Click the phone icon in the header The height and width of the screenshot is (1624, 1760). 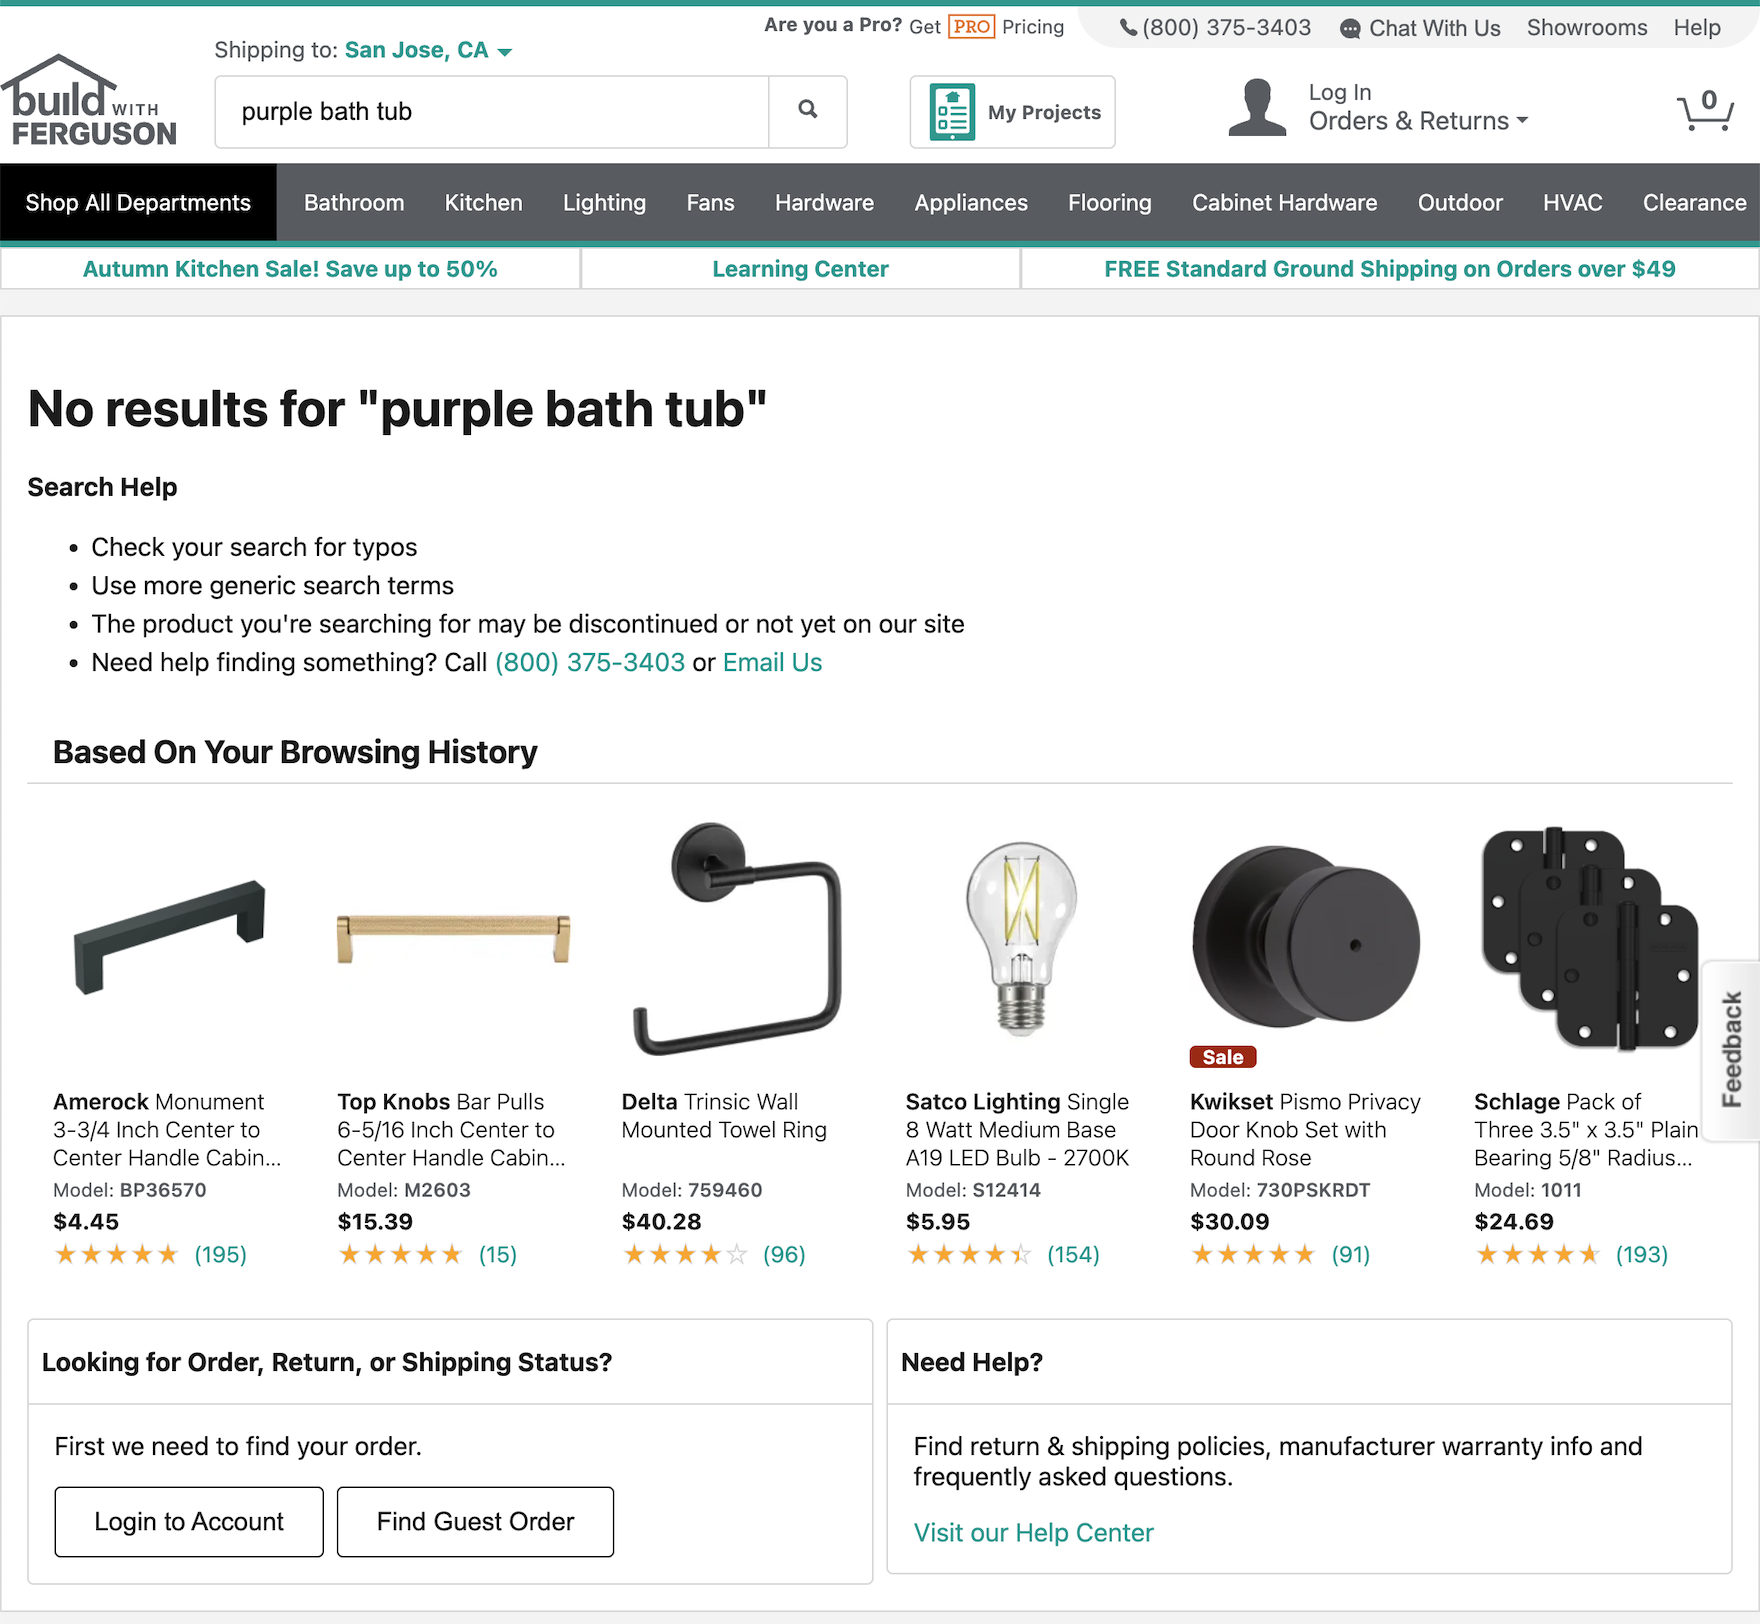click(1128, 28)
